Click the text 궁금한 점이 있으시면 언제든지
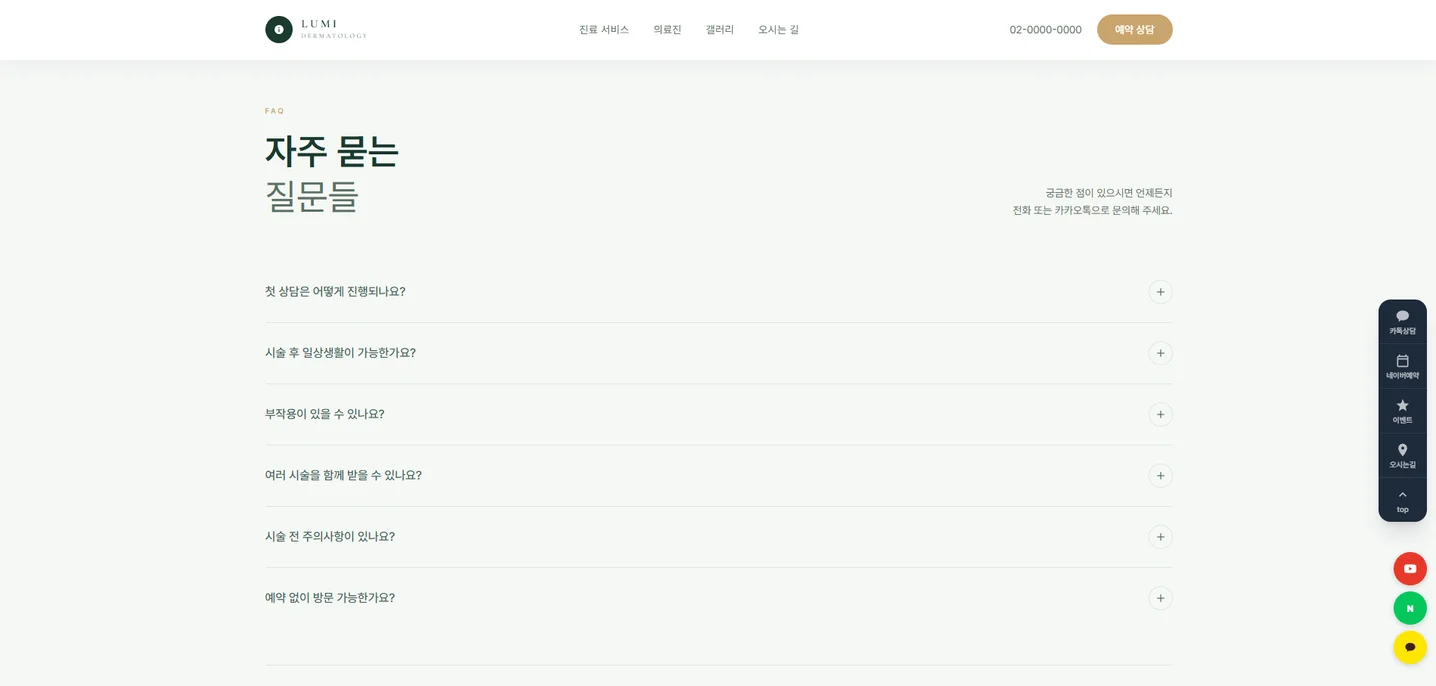The height and width of the screenshot is (686, 1436). (x=1109, y=193)
